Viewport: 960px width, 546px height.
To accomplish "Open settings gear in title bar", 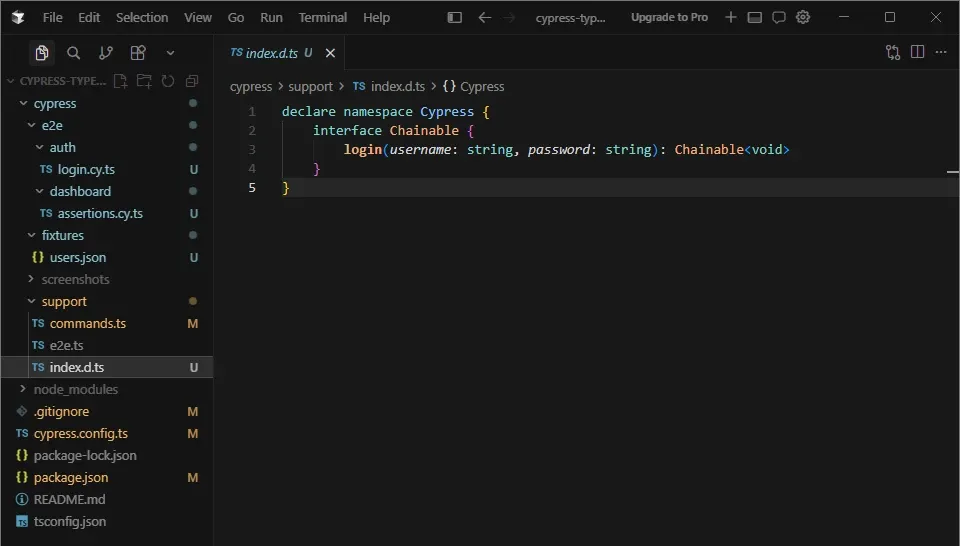I will click(x=803, y=17).
